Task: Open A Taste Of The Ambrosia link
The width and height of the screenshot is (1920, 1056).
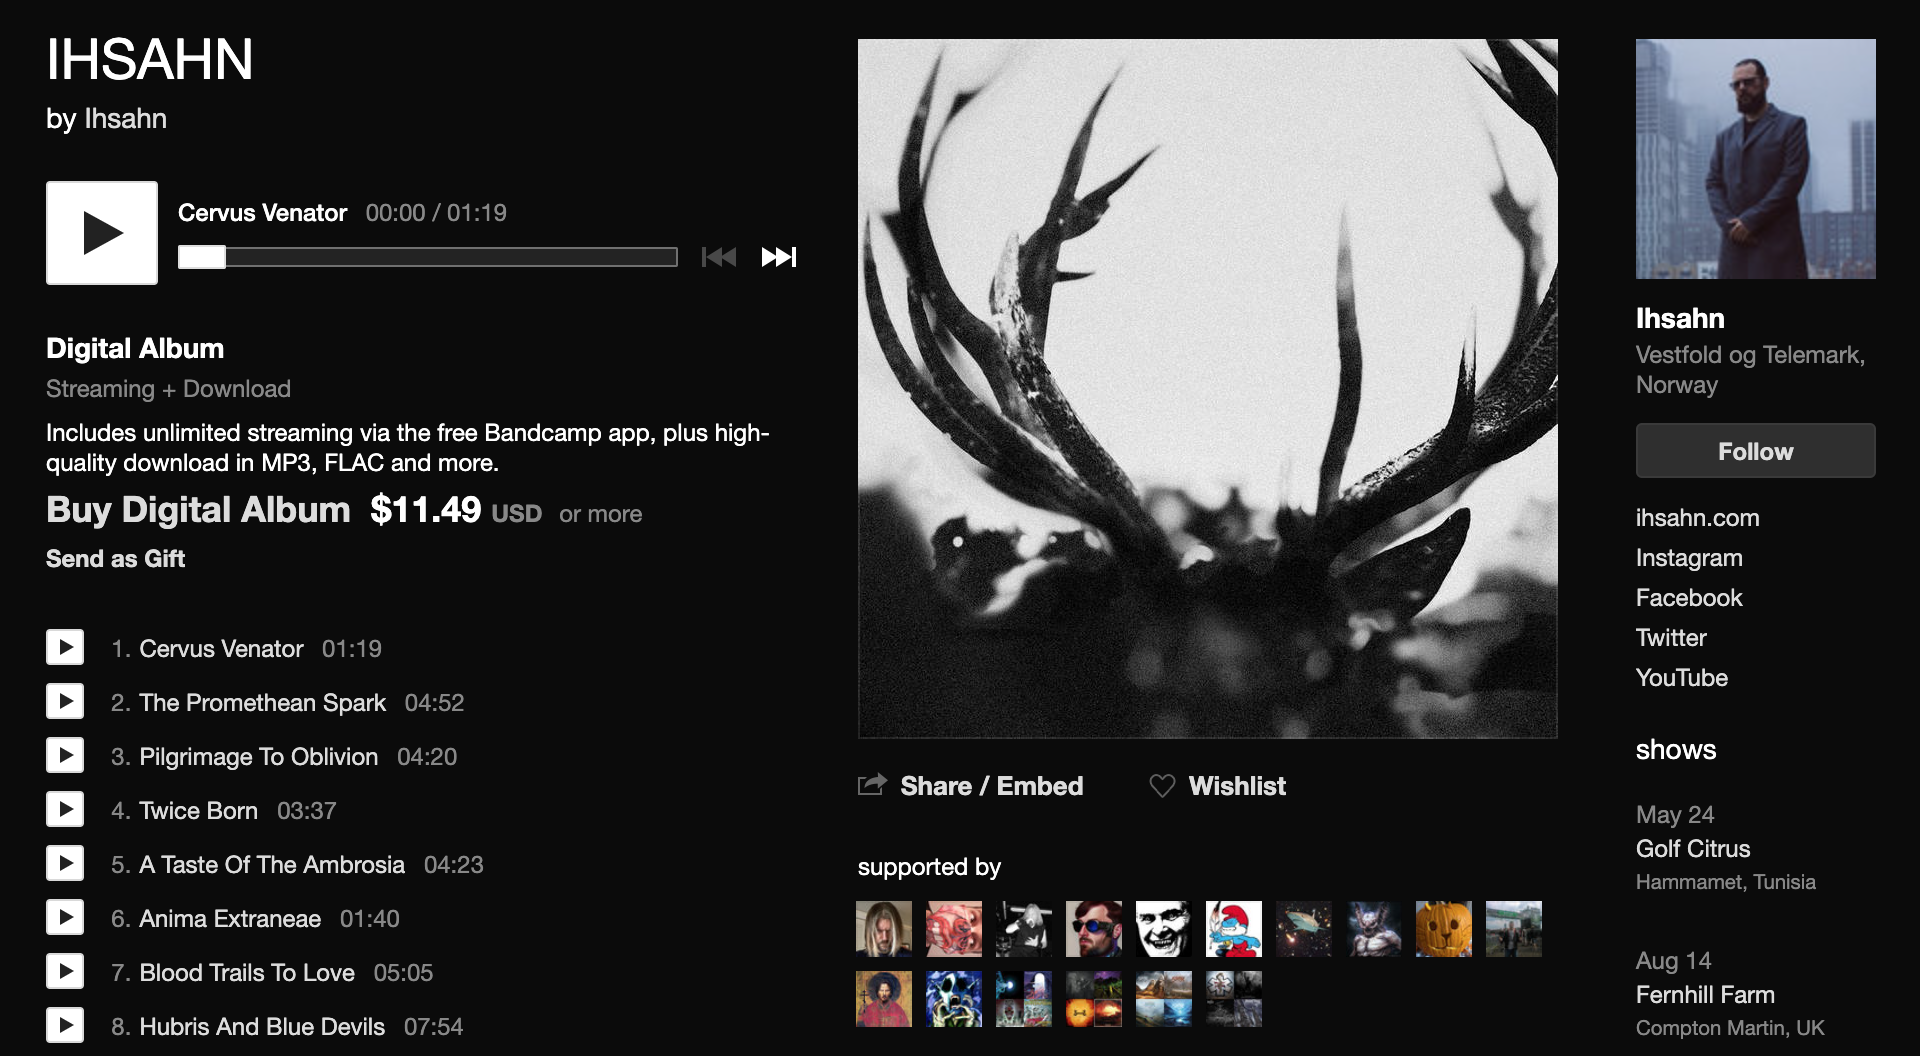Action: pyautogui.click(x=272, y=865)
